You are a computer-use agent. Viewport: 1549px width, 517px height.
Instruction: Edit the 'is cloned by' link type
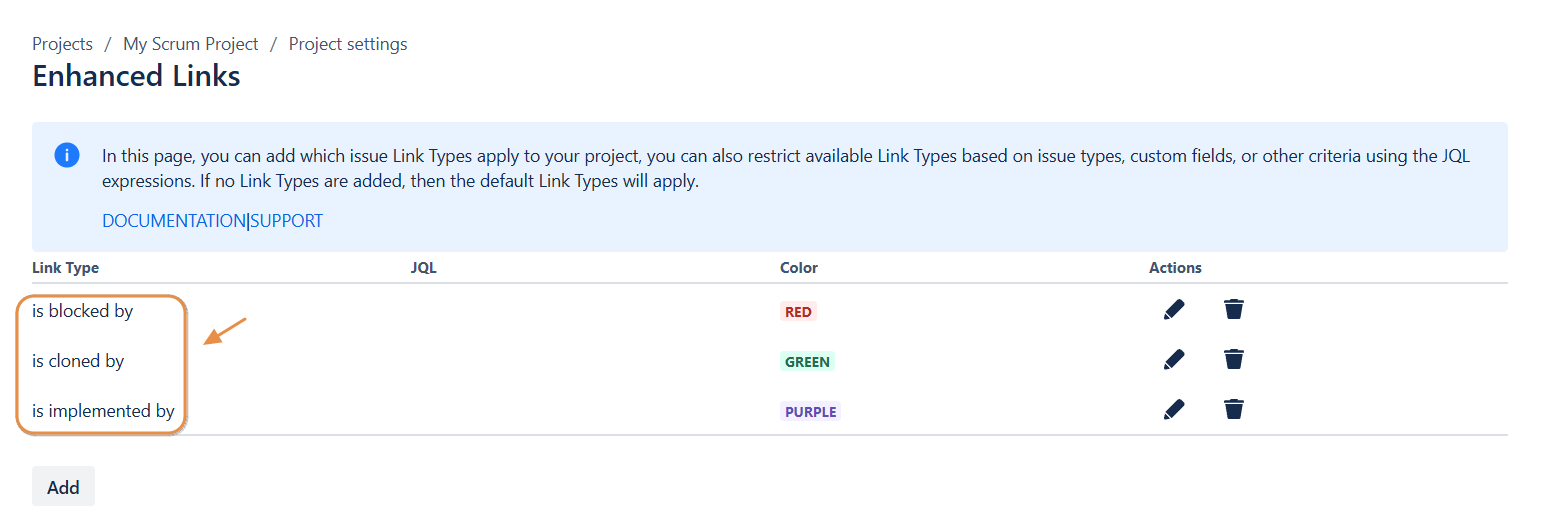1174,359
